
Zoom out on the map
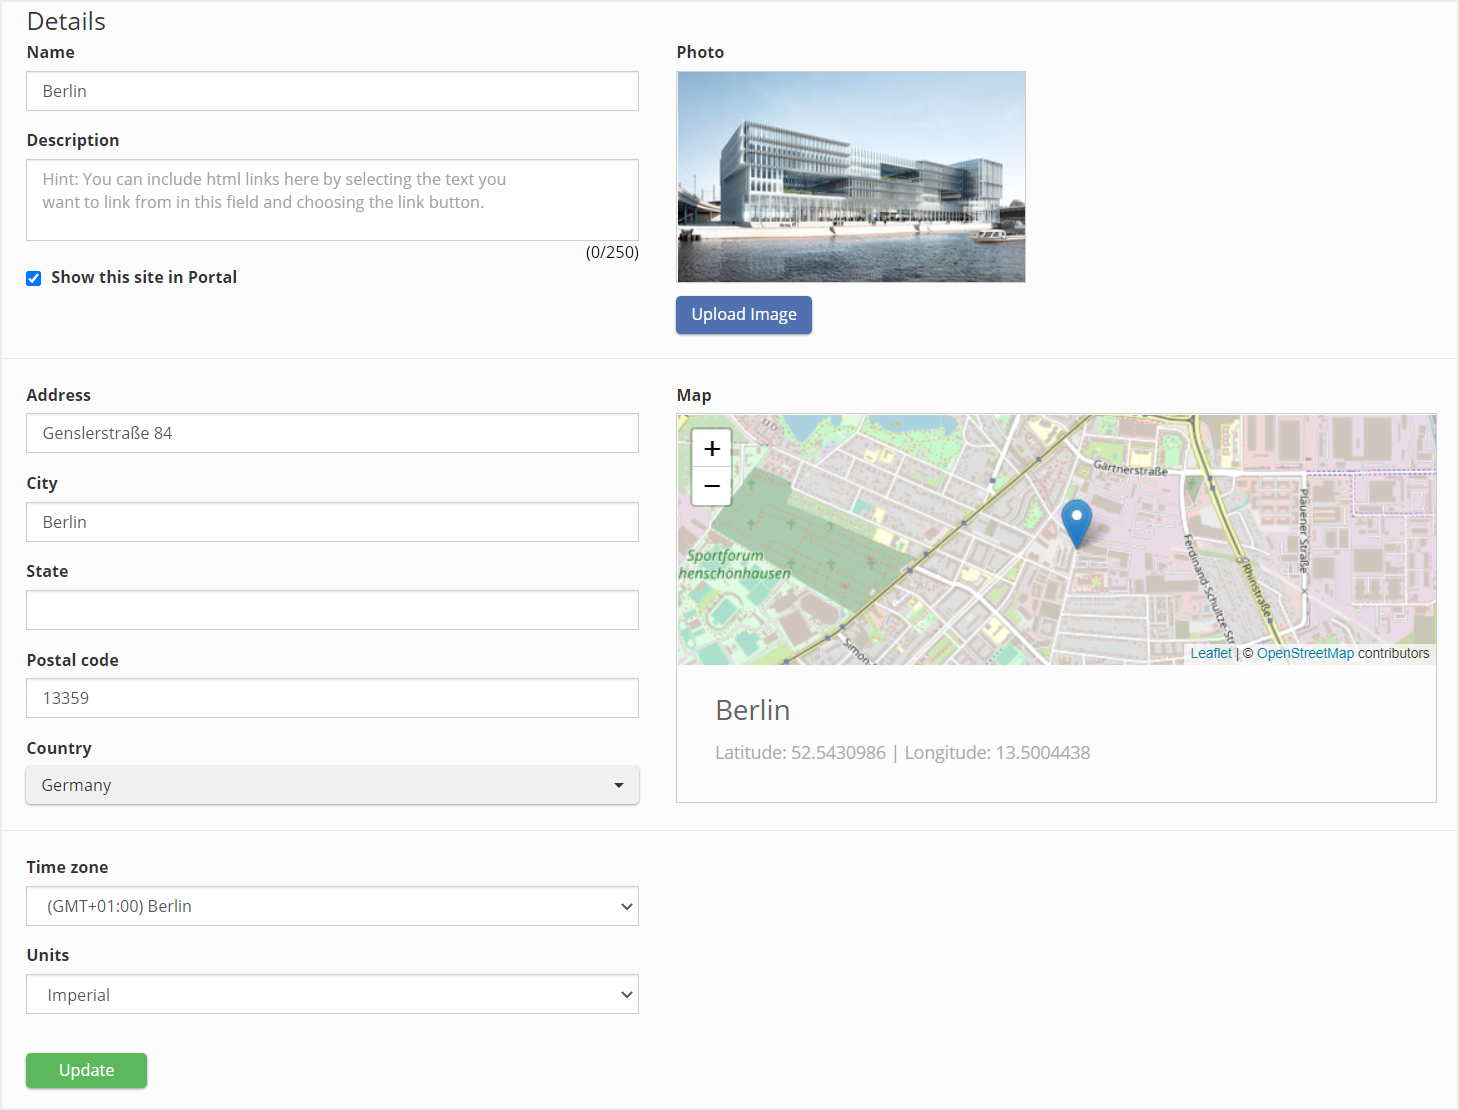pyautogui.click(x=711, y=486)
